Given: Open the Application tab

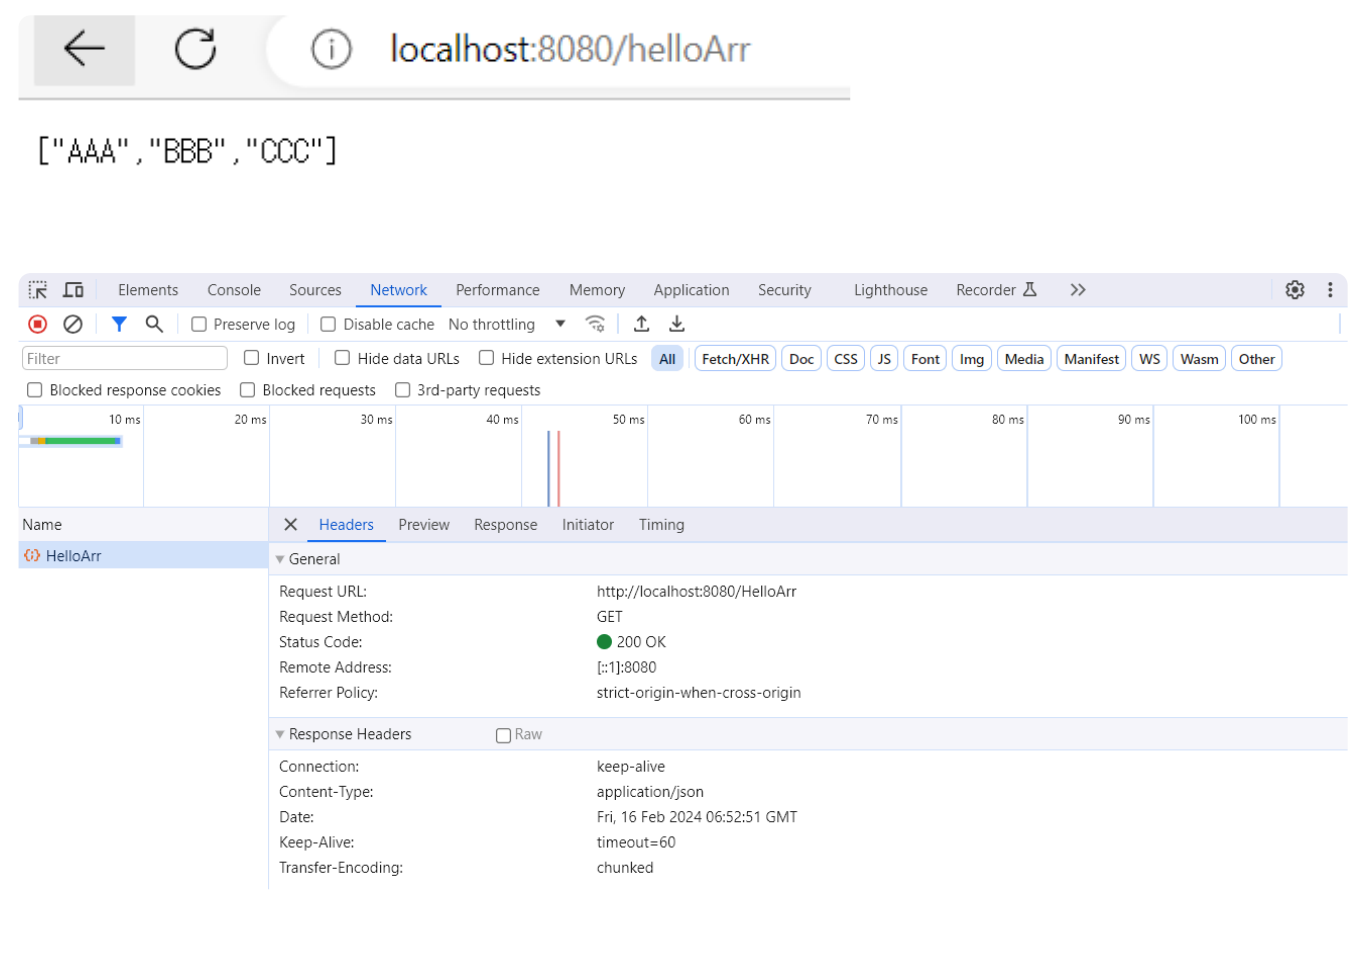Looking at the screenshot, I should (691, 290).
